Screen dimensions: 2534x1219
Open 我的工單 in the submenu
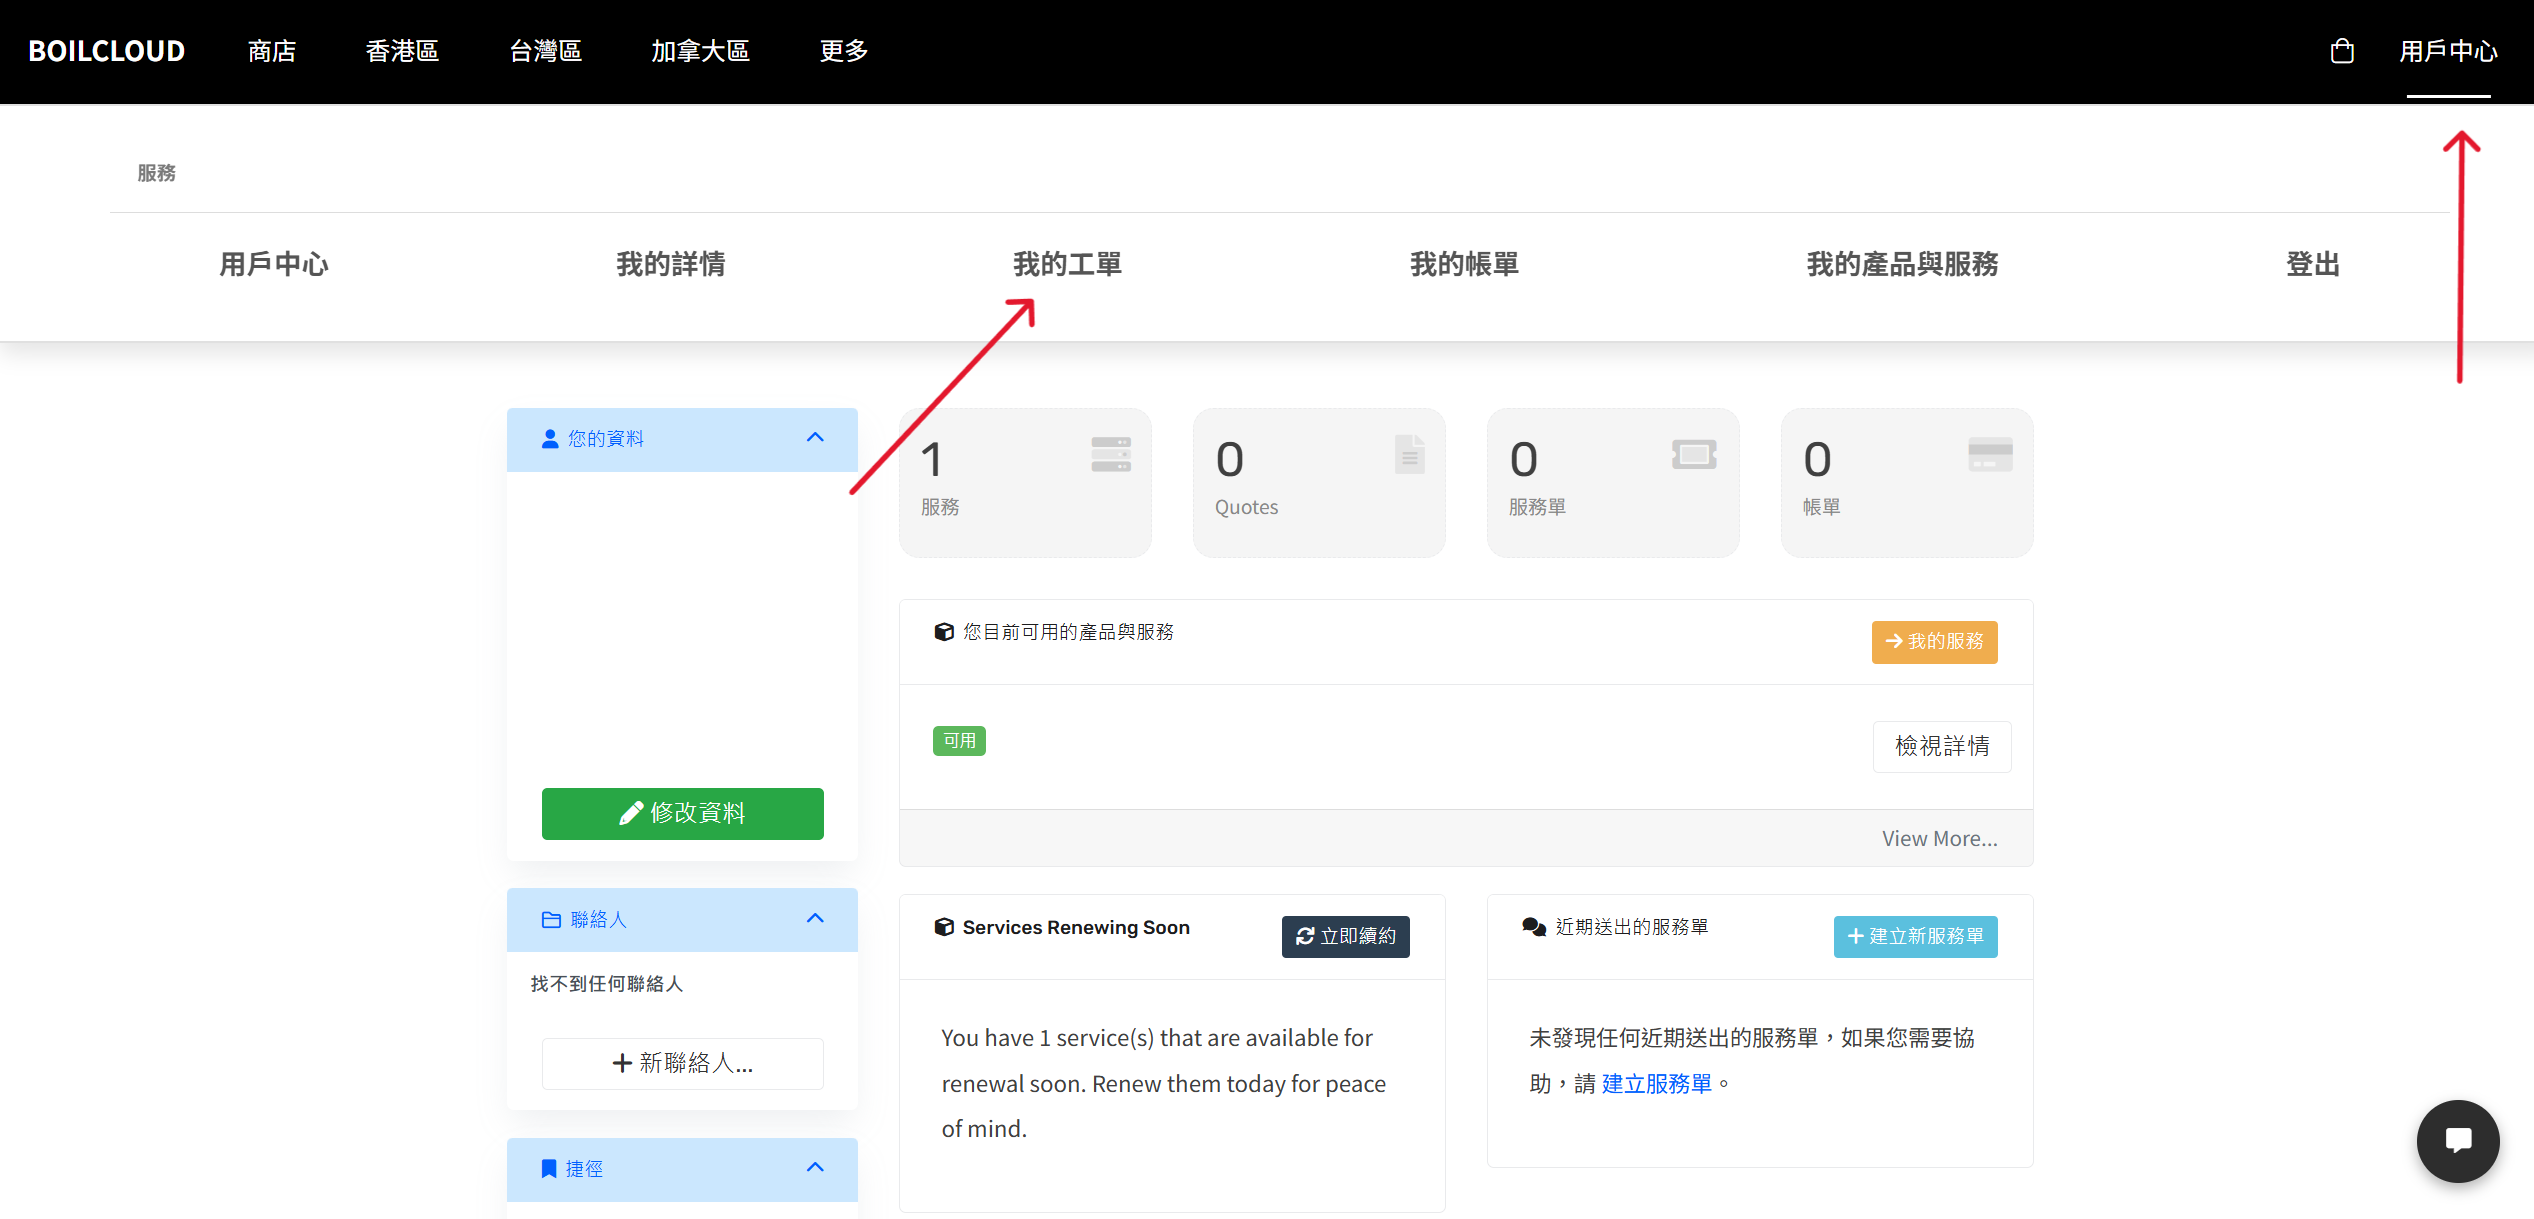click(x=1067, y=264)
